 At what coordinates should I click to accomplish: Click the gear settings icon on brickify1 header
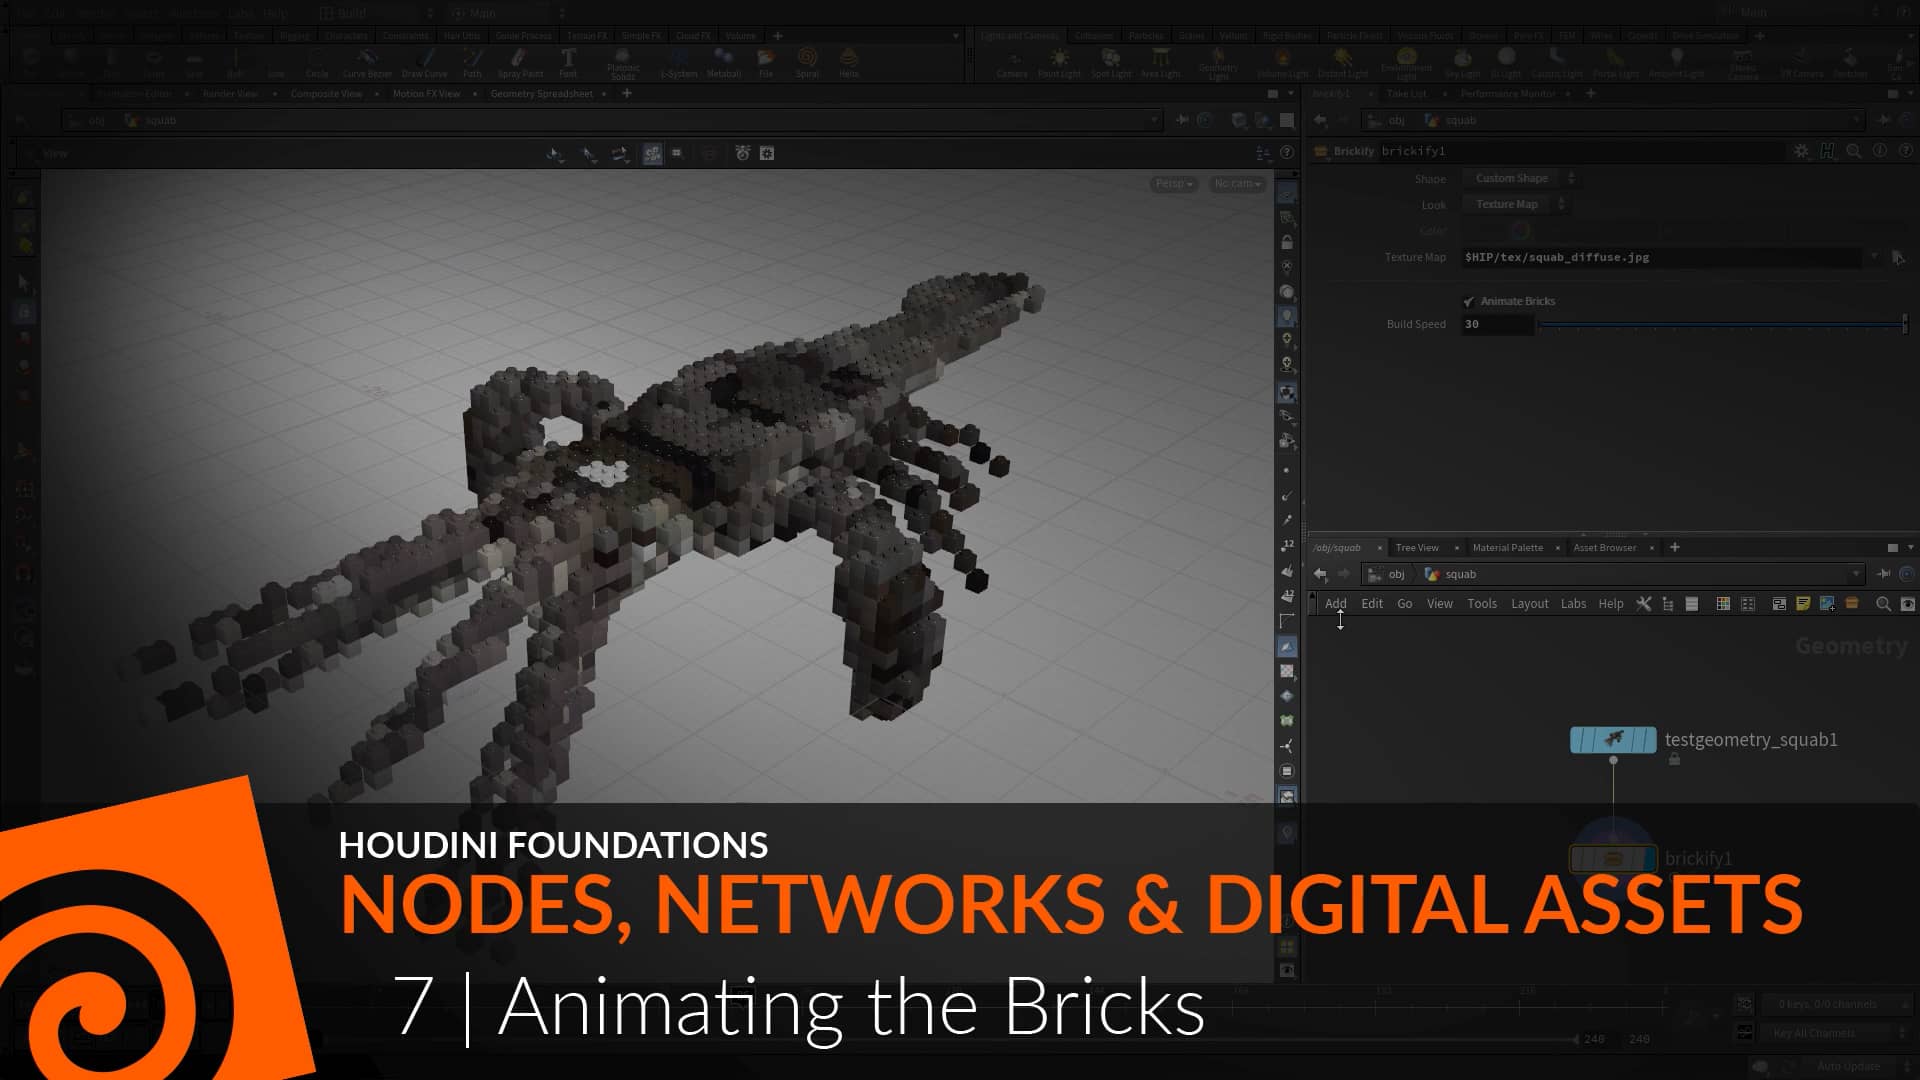pyautogui.click(x=1801, y=151)
